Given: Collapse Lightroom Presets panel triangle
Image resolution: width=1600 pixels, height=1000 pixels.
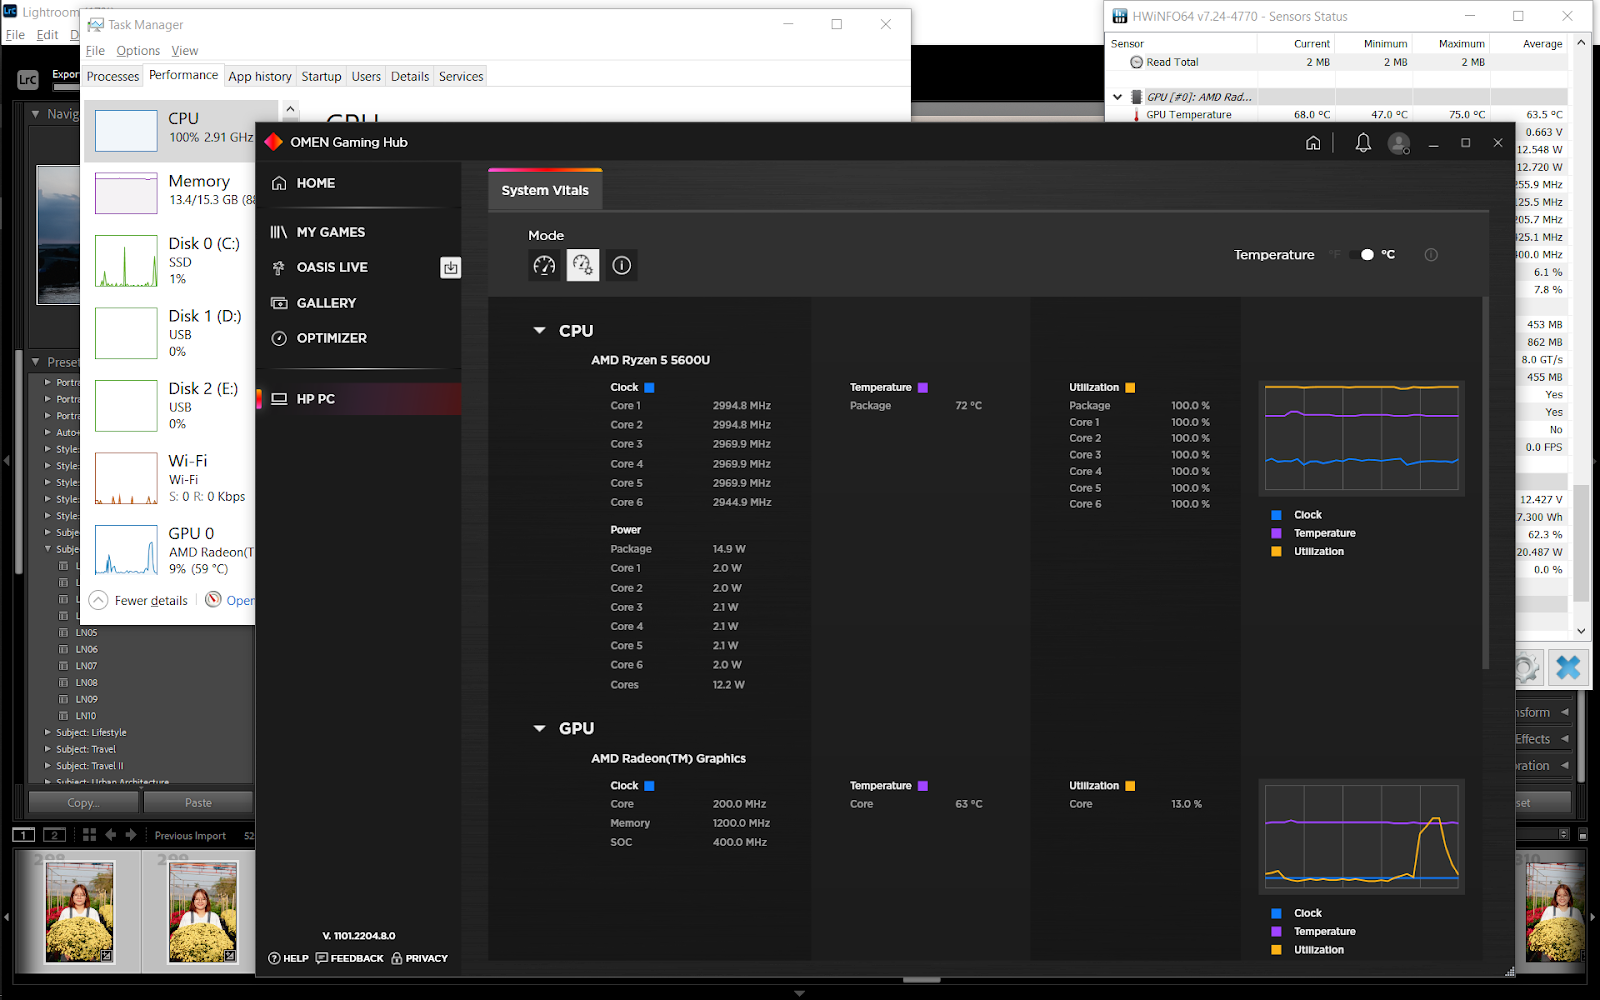Looking at the screenshot, I should [x=36, y=362].
